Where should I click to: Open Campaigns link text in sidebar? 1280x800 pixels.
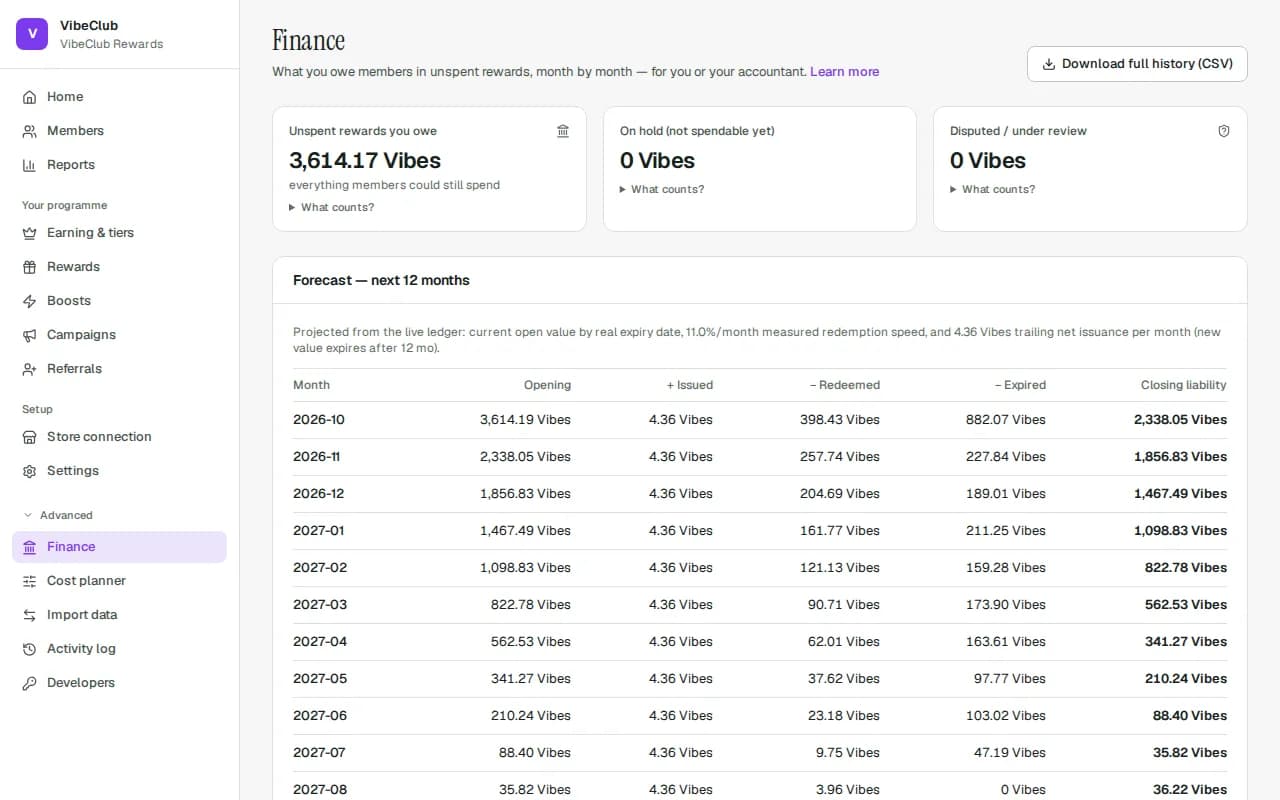click(x=81, y=335)
